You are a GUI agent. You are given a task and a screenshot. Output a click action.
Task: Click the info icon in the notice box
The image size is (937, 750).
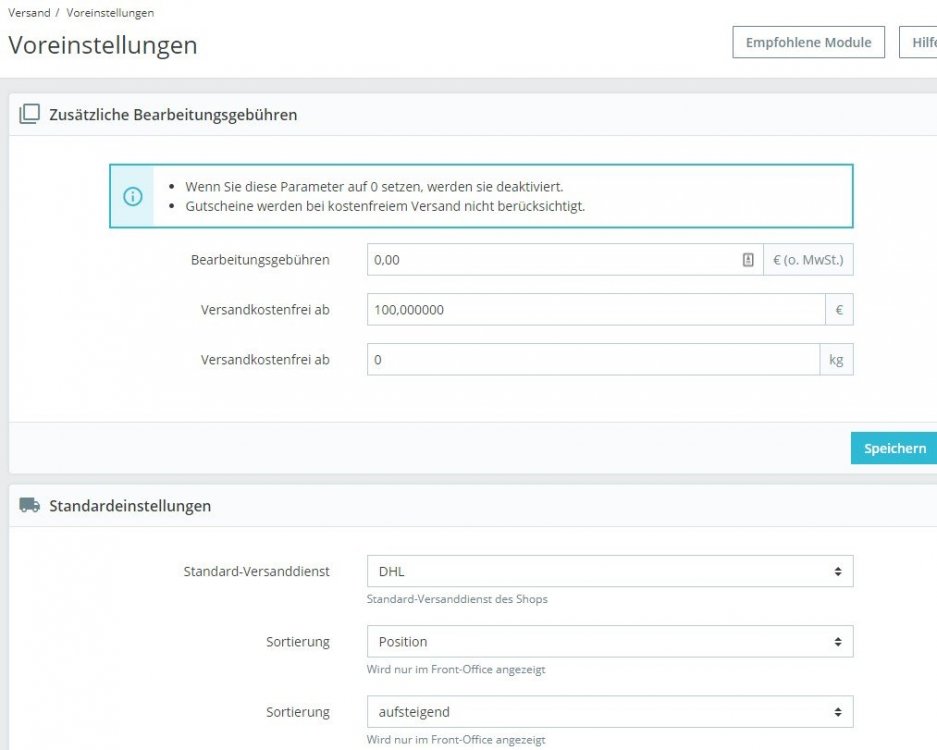(131, 196)
